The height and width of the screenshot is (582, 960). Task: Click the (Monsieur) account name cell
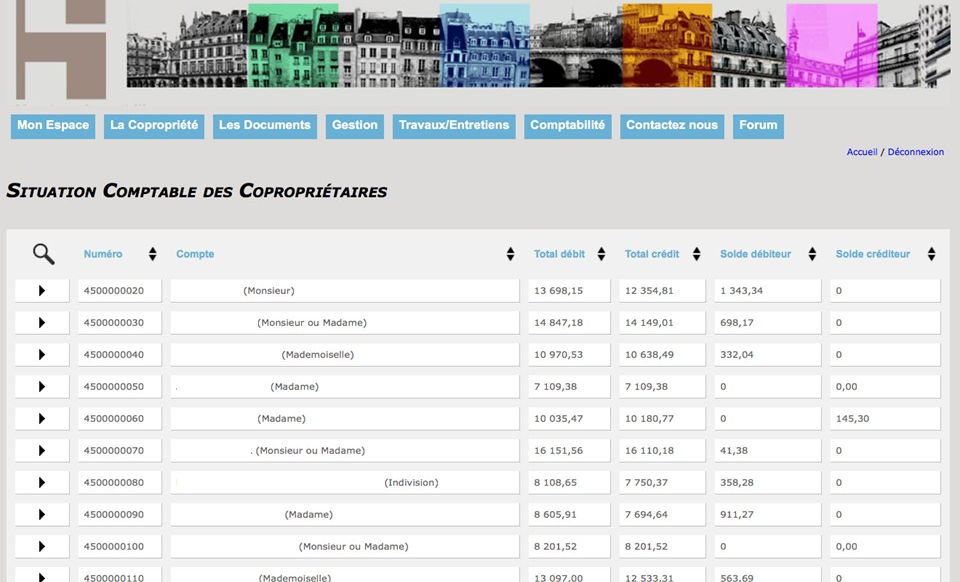coord(345,291)
